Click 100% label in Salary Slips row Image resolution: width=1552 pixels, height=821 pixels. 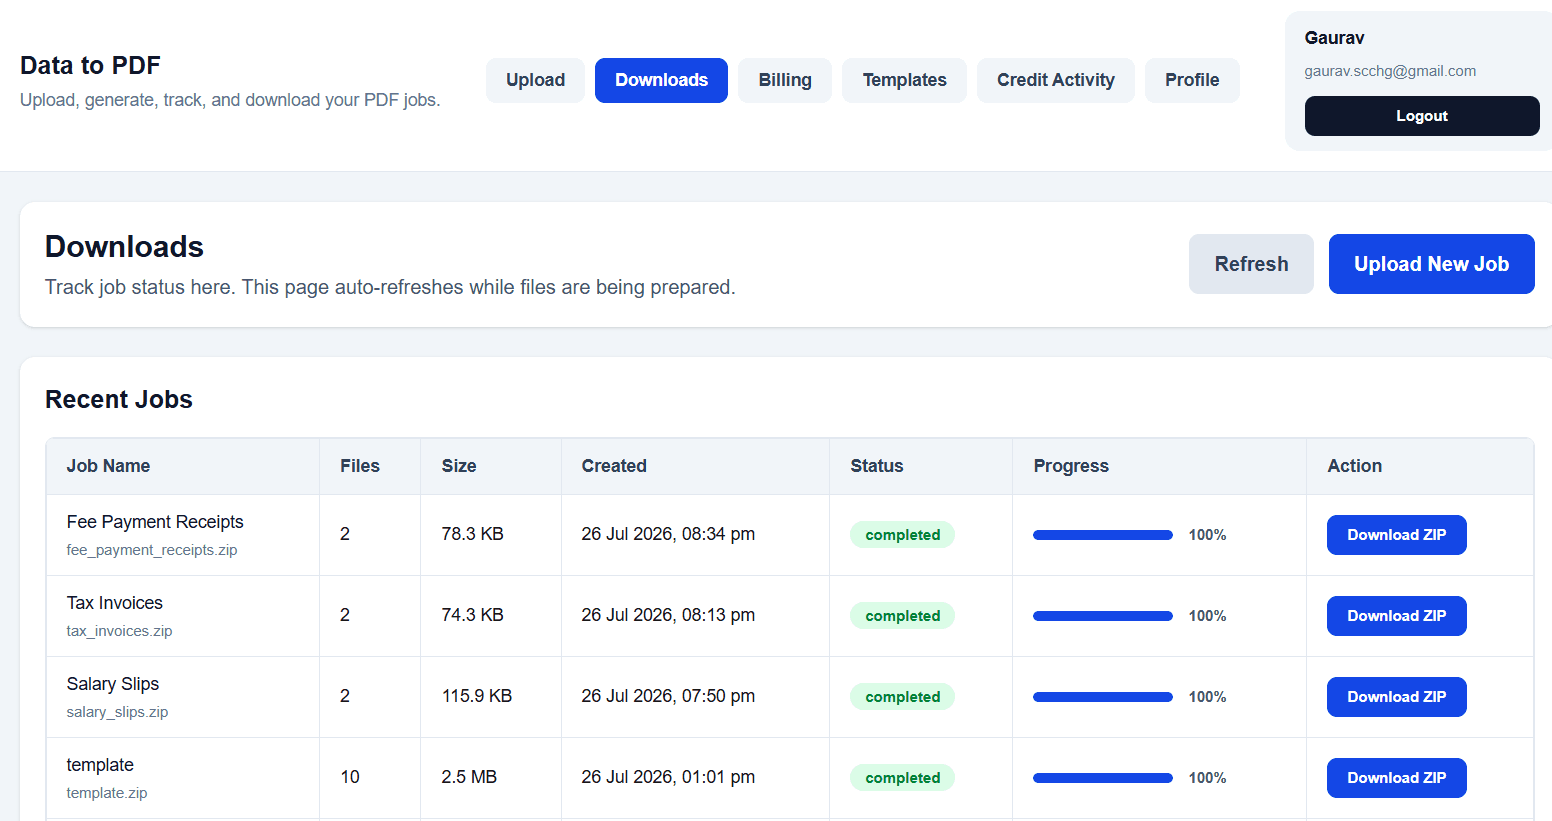tap(1207, 697)
